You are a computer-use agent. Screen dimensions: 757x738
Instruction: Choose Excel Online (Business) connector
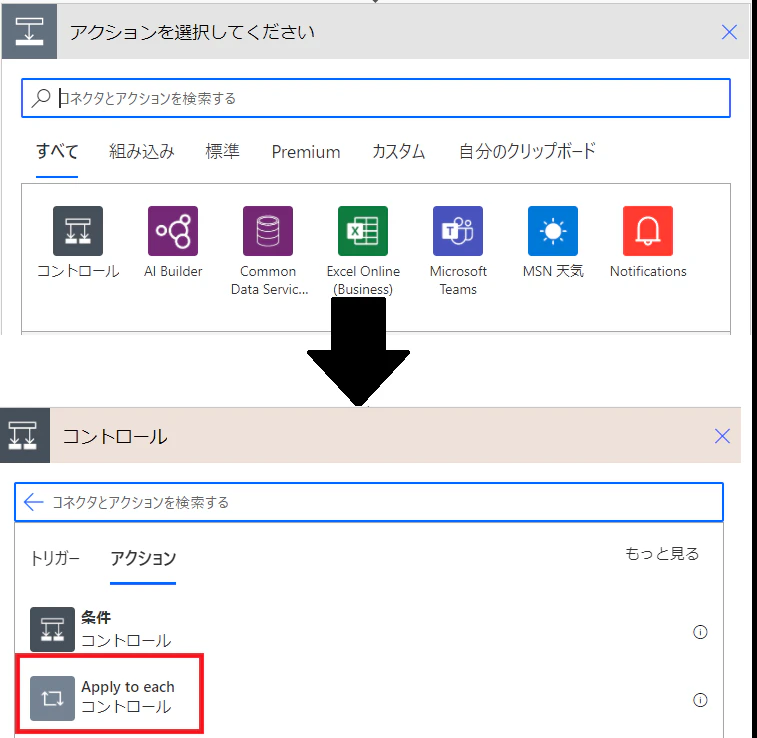[x=363, y=231]
